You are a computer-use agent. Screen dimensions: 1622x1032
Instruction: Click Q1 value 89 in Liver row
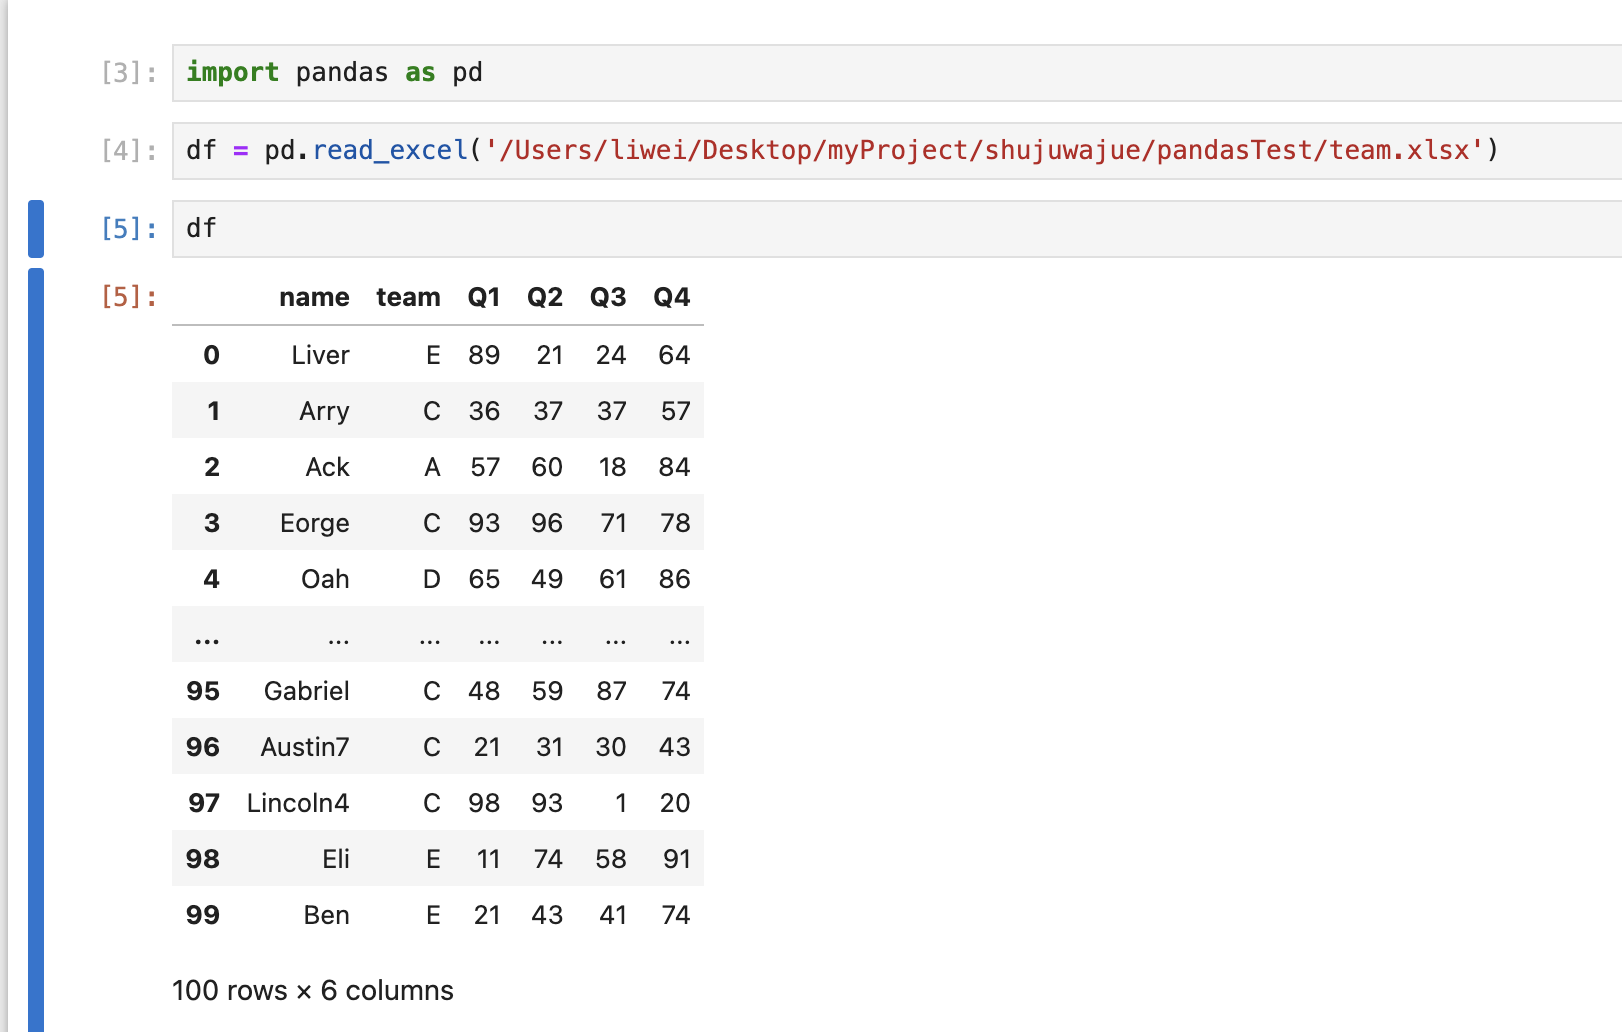tap(484, 355)
